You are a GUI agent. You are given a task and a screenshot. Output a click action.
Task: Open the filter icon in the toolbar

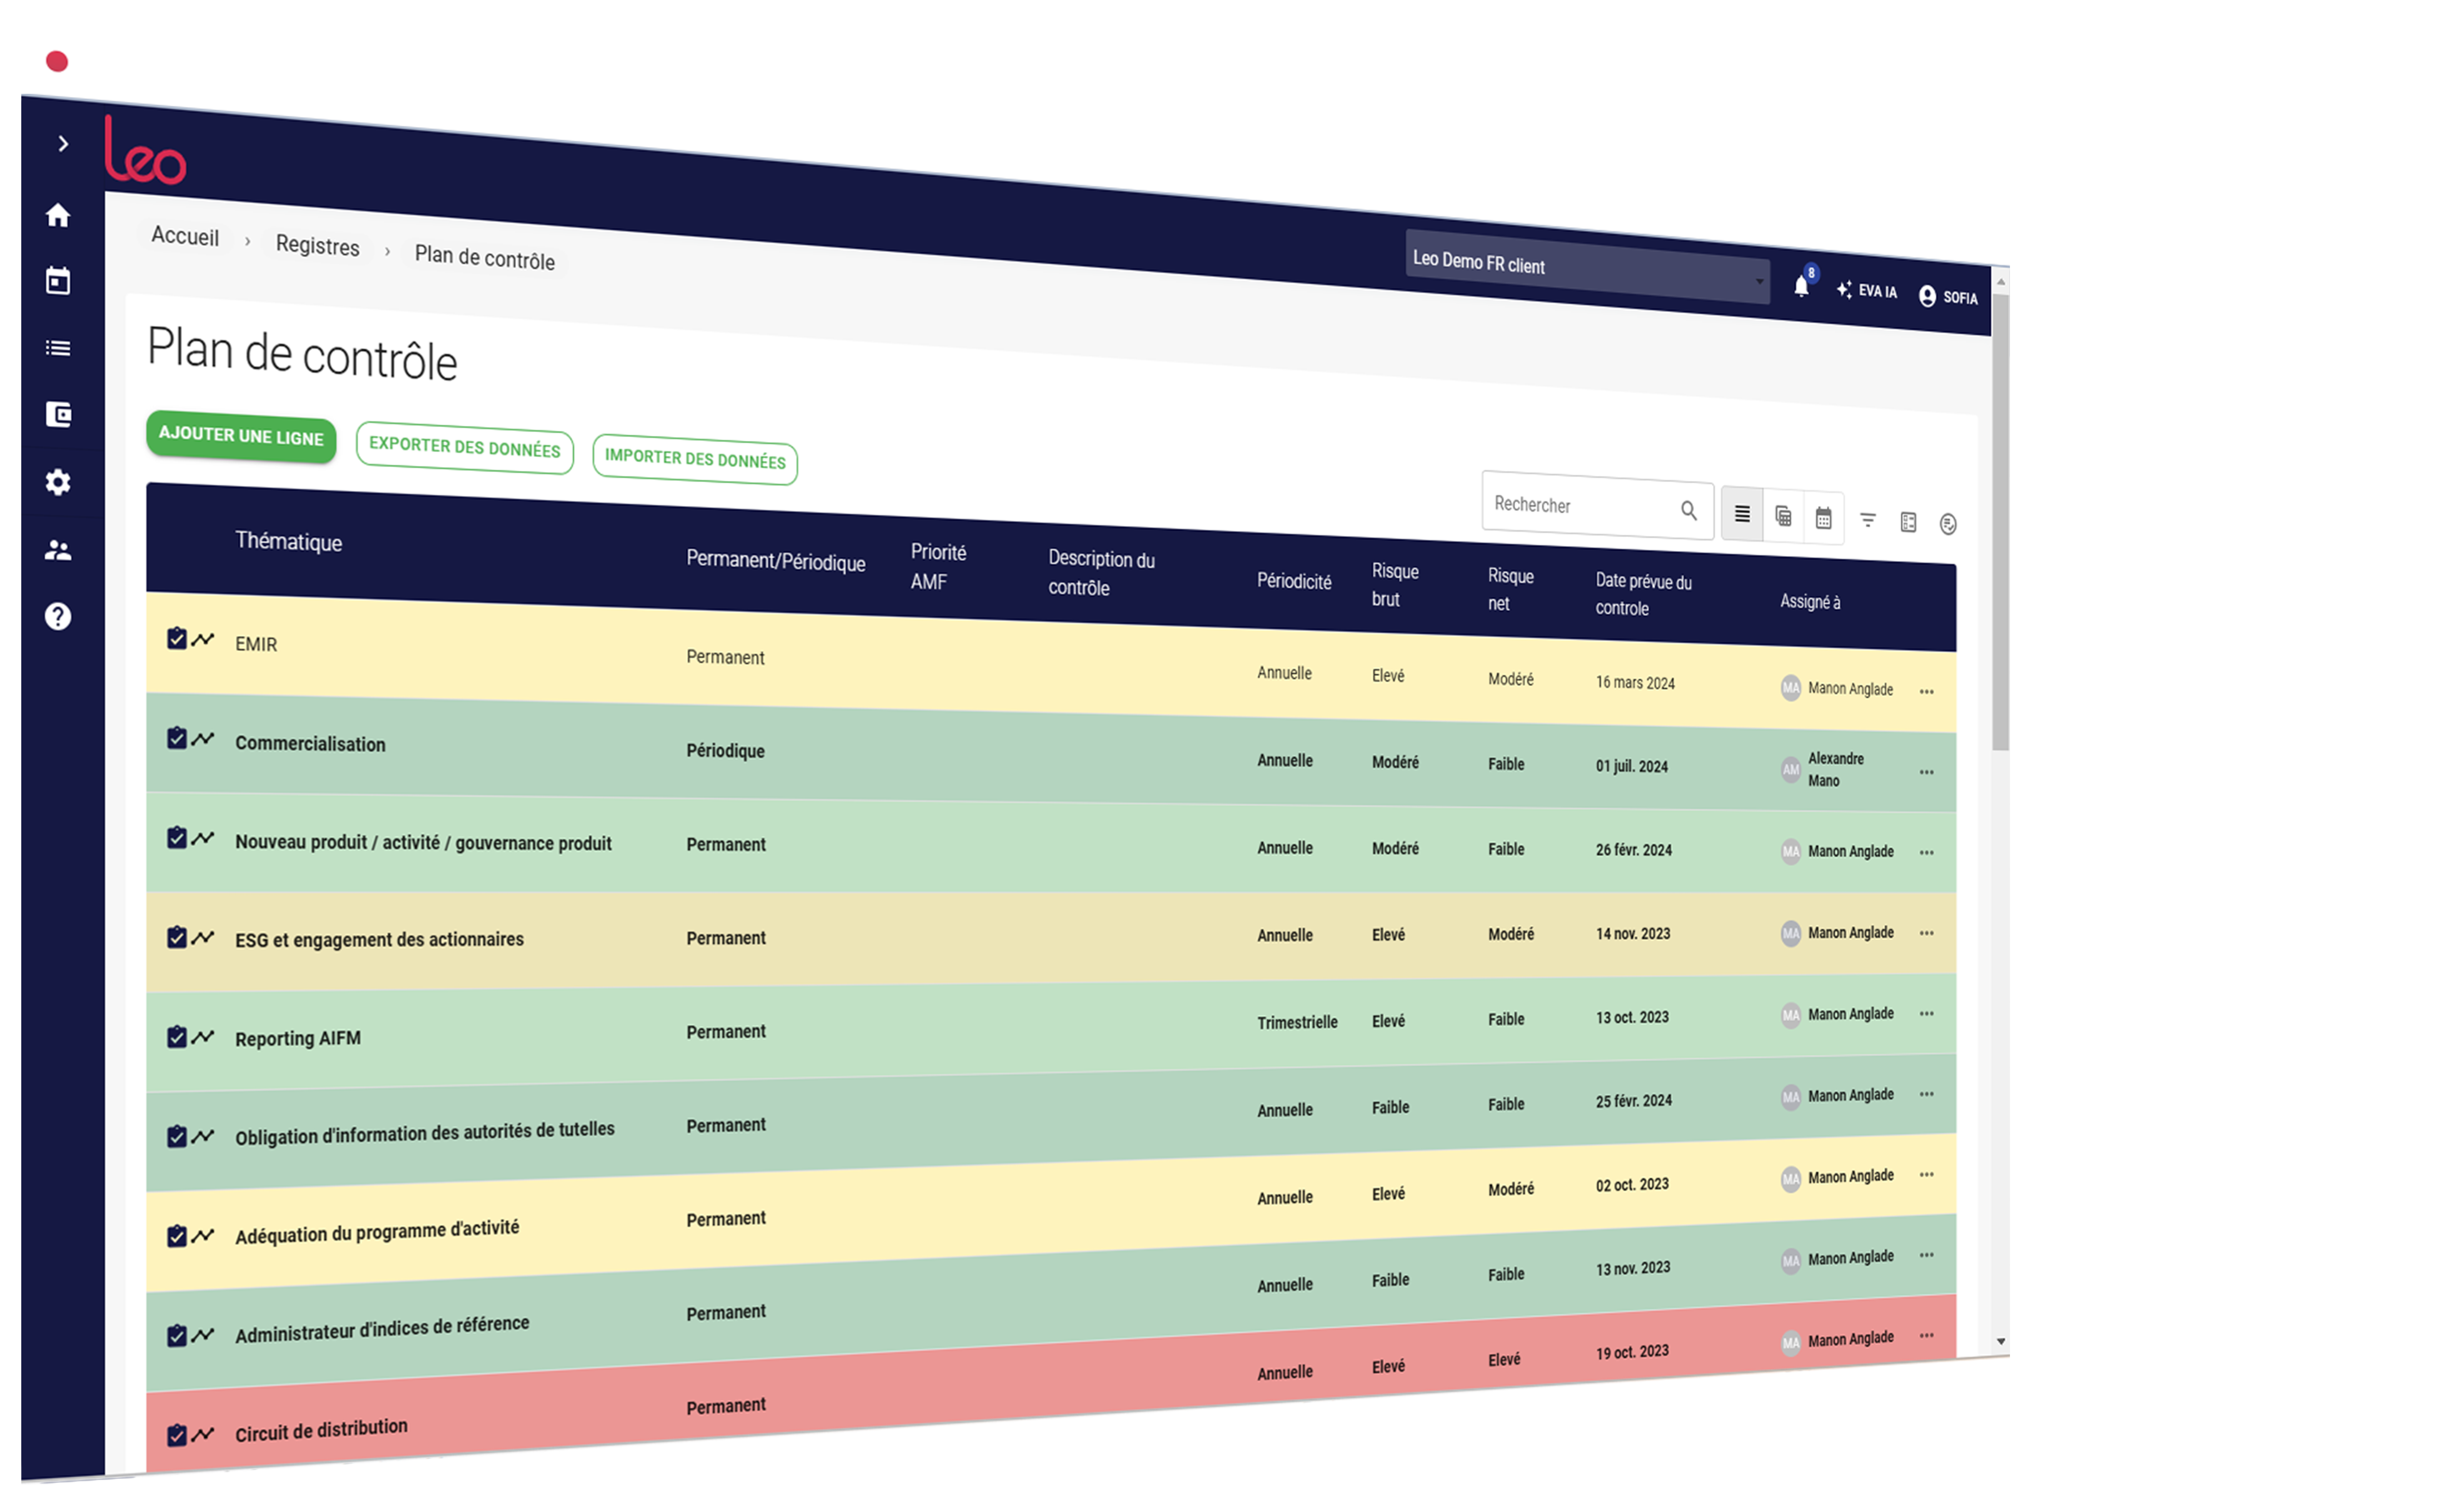(x=1867, y=519)
